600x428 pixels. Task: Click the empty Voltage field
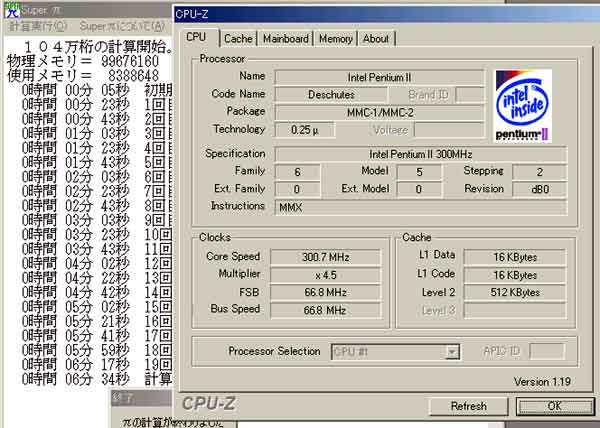click(449, 130)
